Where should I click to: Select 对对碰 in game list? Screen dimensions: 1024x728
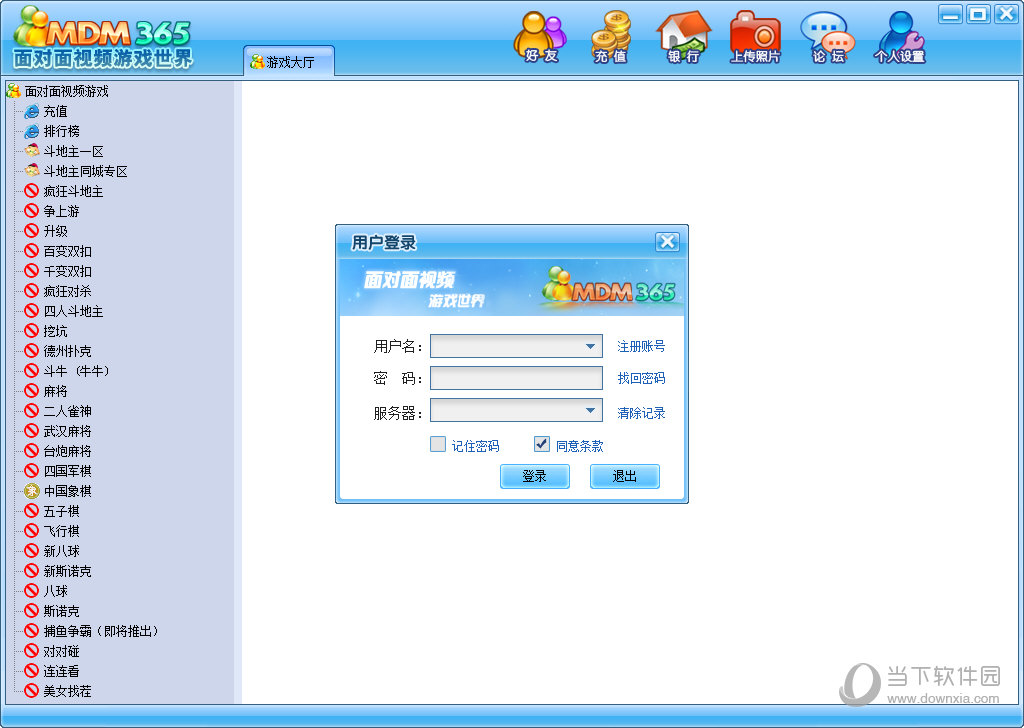pos(61,652)
